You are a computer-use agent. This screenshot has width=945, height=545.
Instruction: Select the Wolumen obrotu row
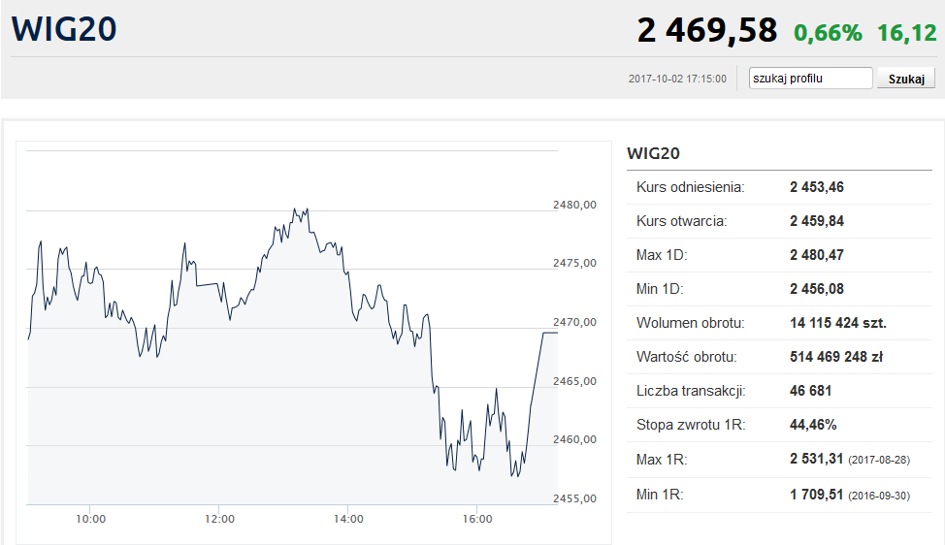[x=780, y=323]
